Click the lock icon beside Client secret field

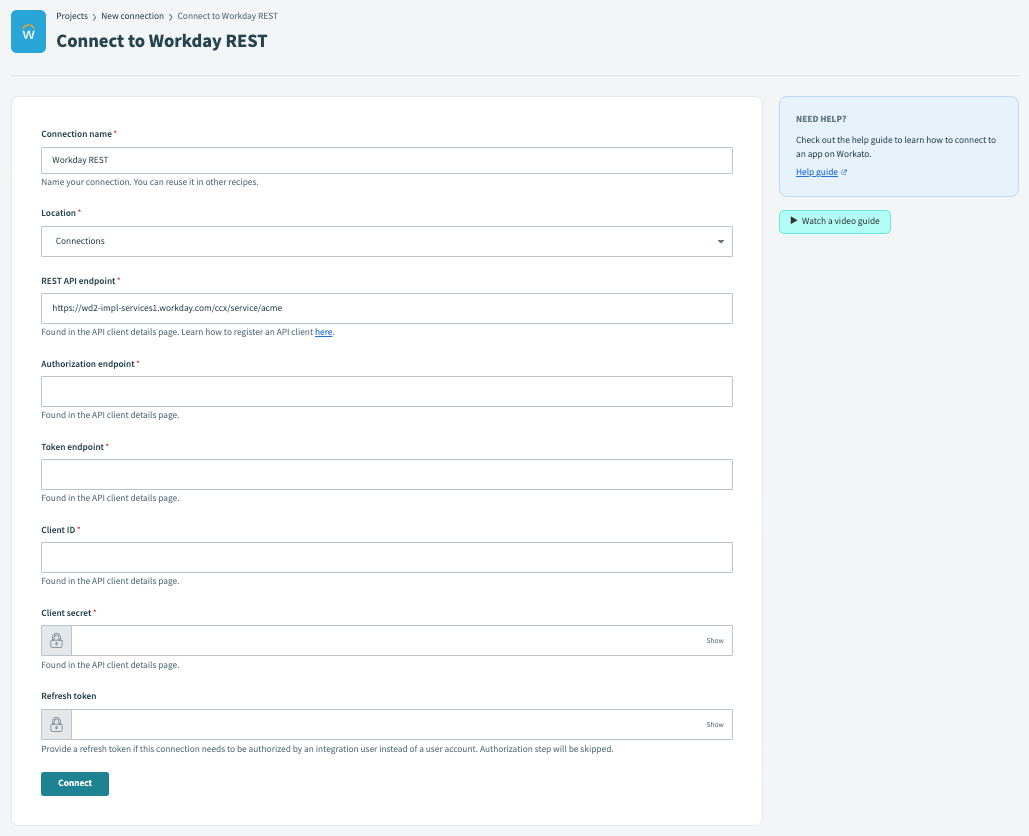[56, 640]
